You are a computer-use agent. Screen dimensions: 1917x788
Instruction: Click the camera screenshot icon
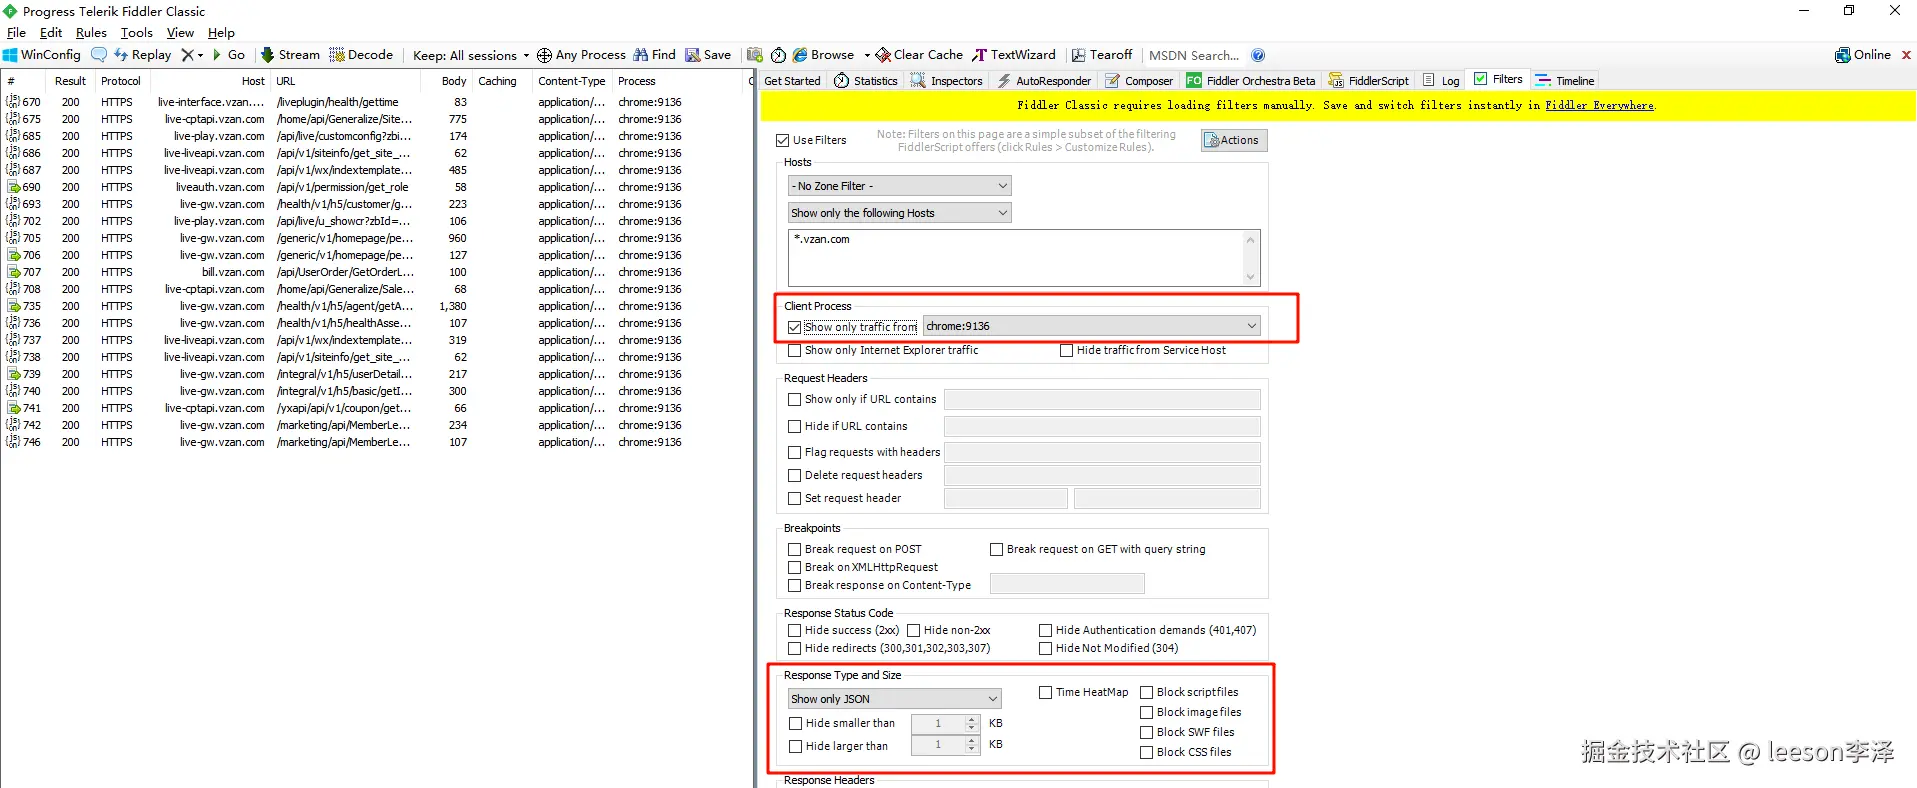pos(755,55)
